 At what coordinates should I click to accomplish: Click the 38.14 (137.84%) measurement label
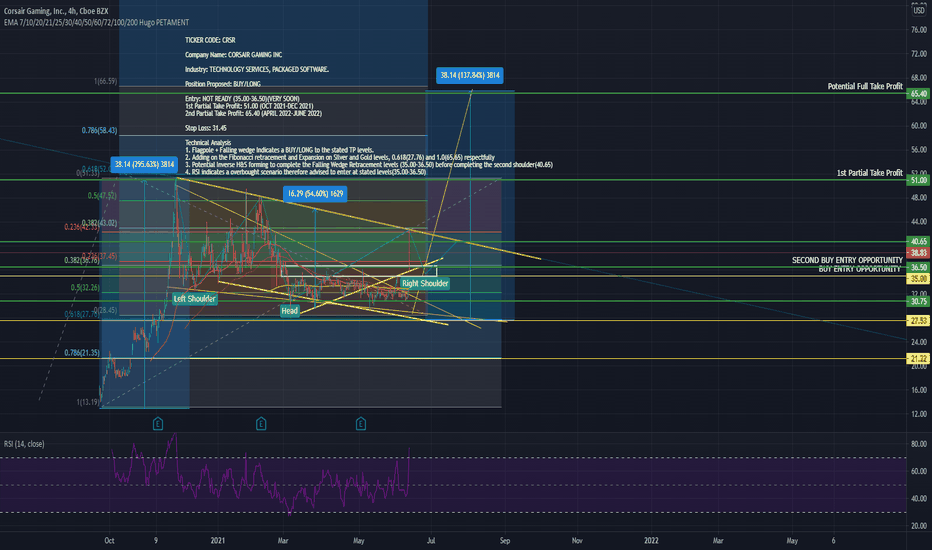click(470, 76)
